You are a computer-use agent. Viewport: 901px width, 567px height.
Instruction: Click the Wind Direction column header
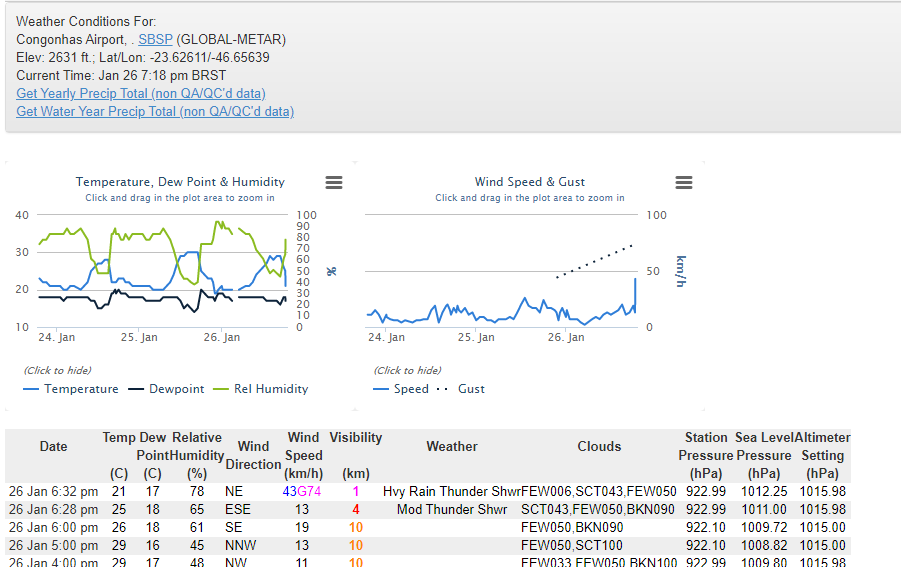(x=254, y=455)
